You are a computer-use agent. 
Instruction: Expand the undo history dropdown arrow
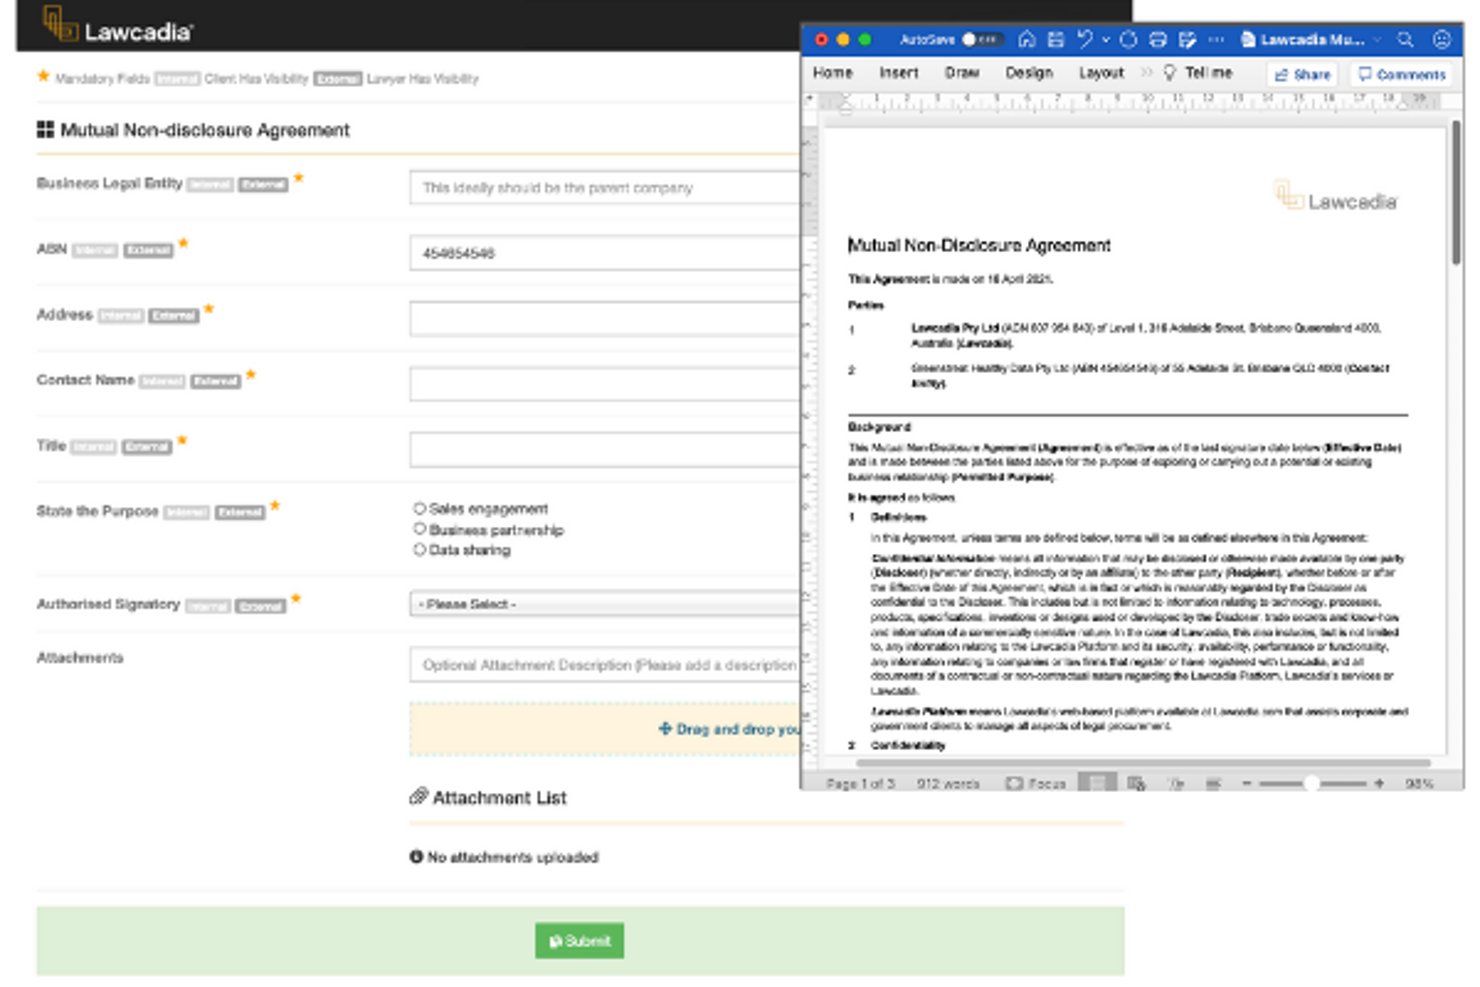(x=1106, y=40)
